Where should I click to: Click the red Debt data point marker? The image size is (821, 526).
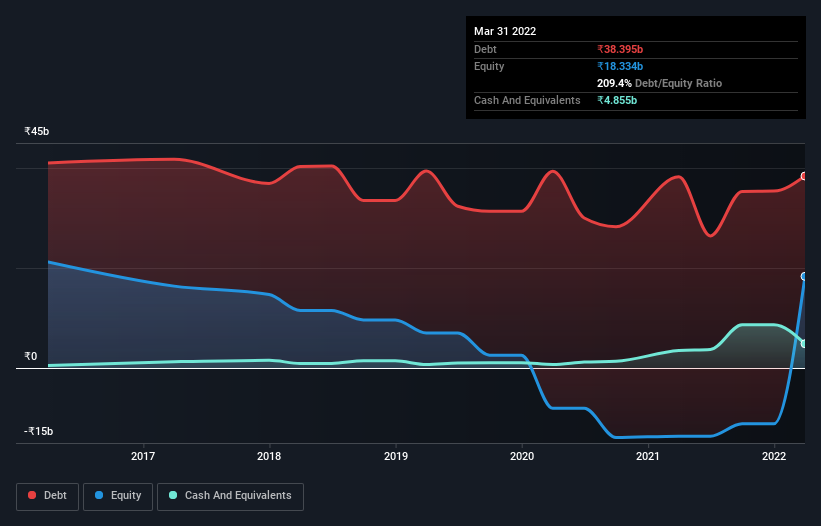(804, 176)
